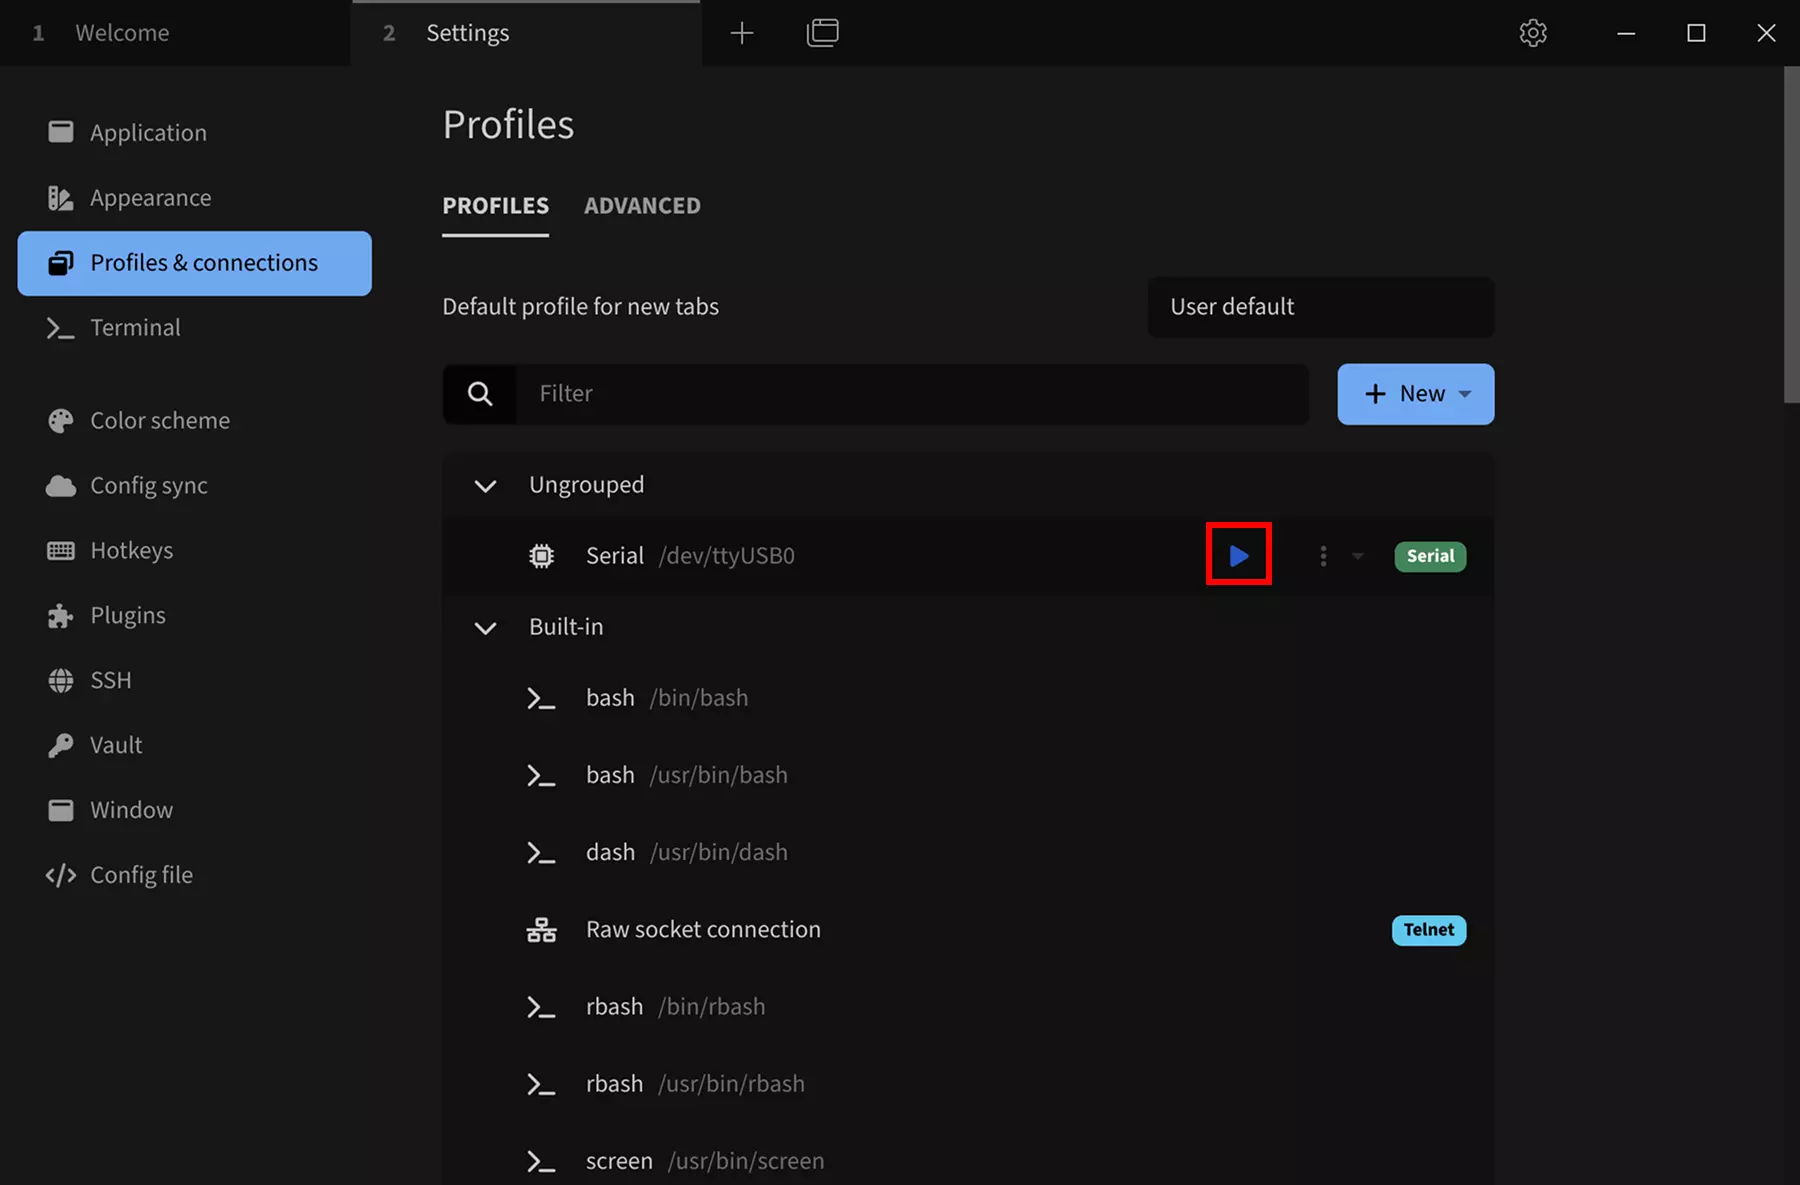The width and height of the screenshot is (1800, 1185).
Task: Open Vault section with key icon
Action: click(61, 745)
